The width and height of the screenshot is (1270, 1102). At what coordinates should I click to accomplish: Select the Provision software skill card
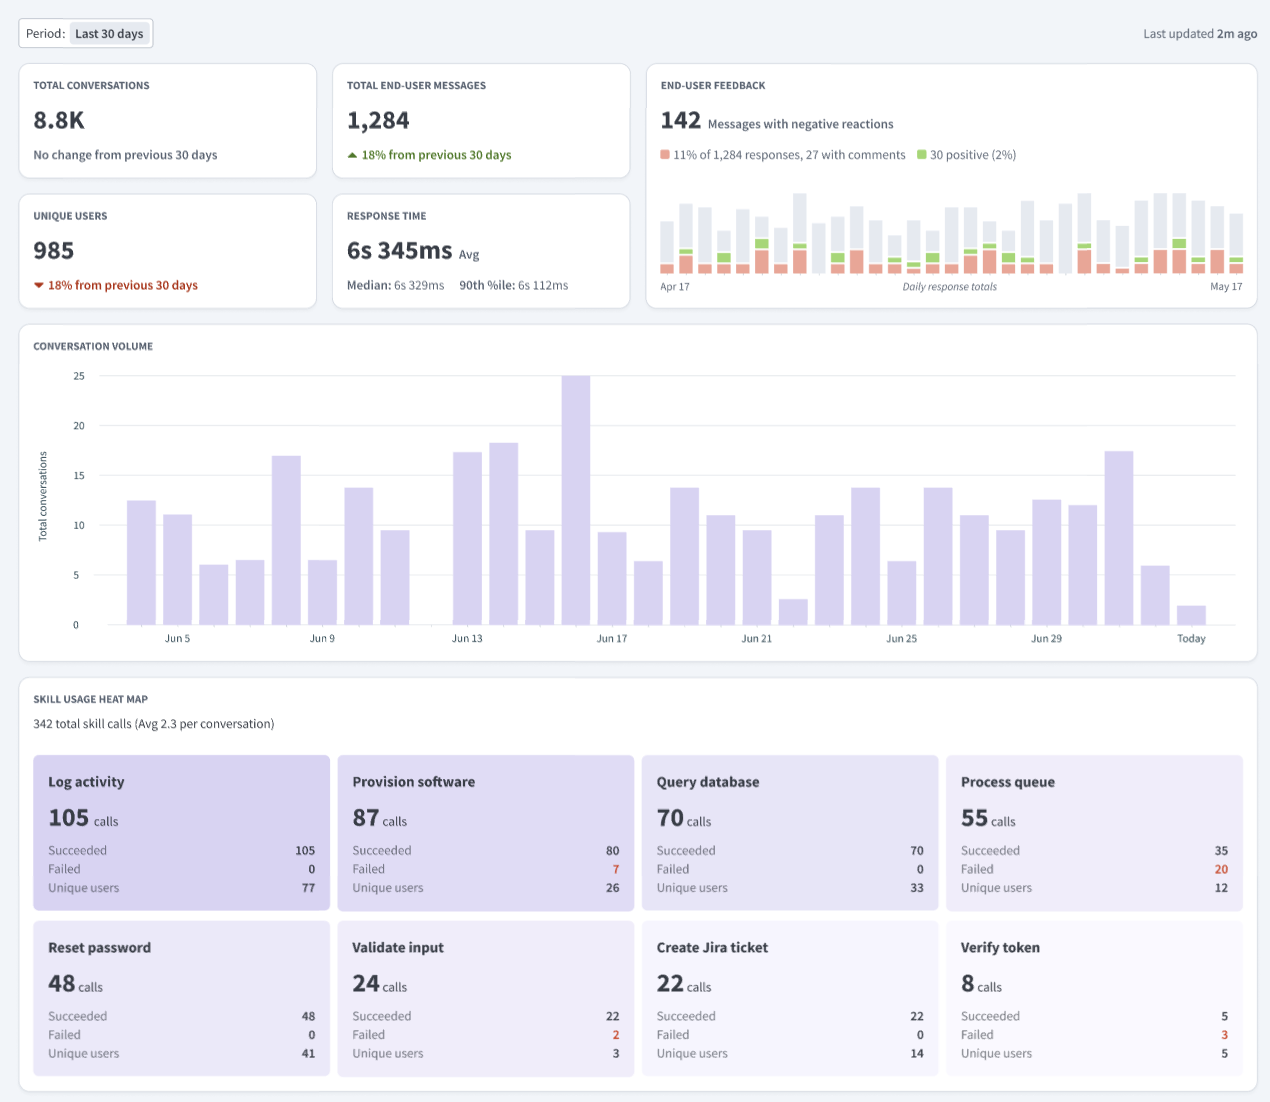click(486, 833)
